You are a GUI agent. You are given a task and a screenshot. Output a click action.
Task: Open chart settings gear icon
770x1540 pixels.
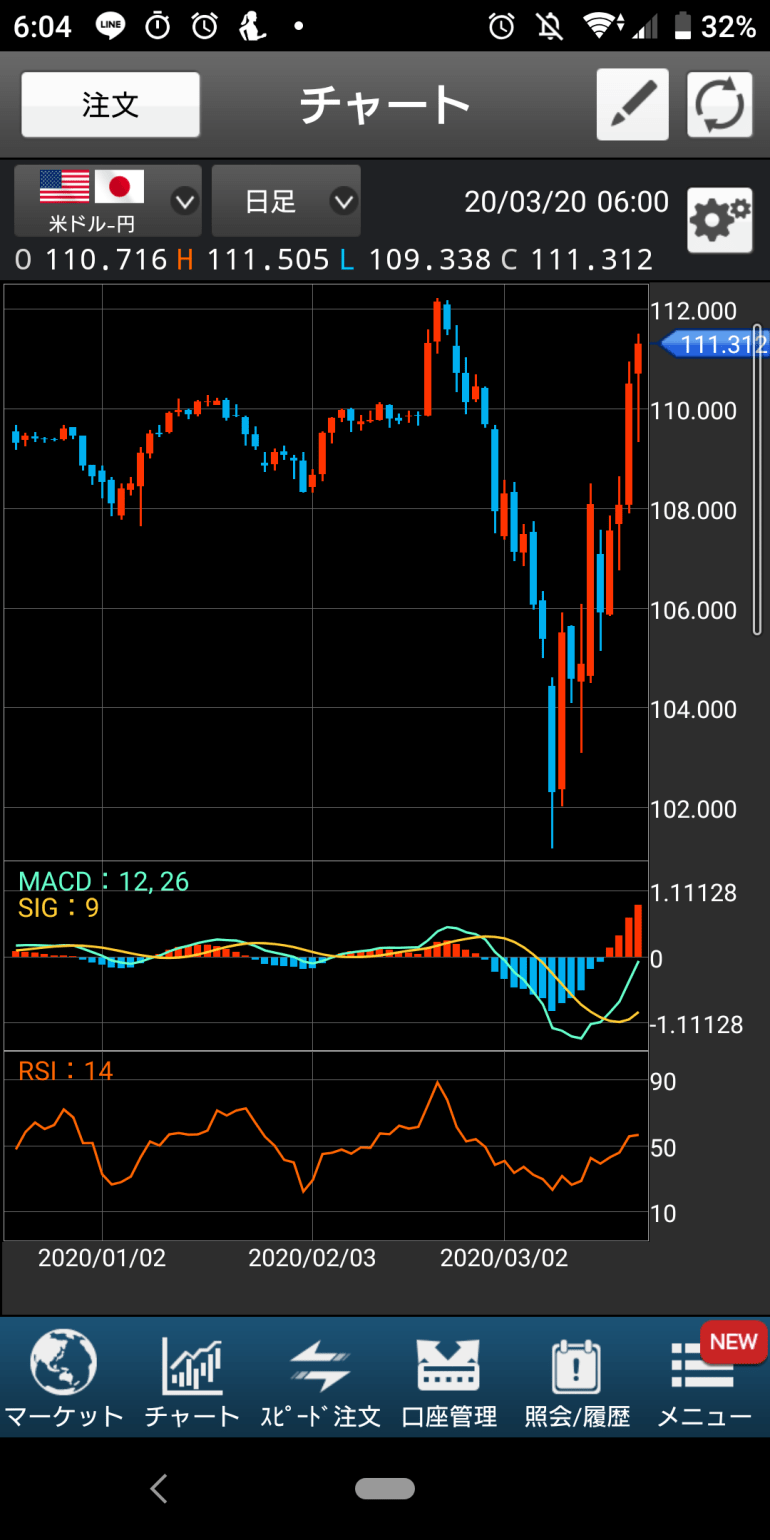click(x=719, y=220)
